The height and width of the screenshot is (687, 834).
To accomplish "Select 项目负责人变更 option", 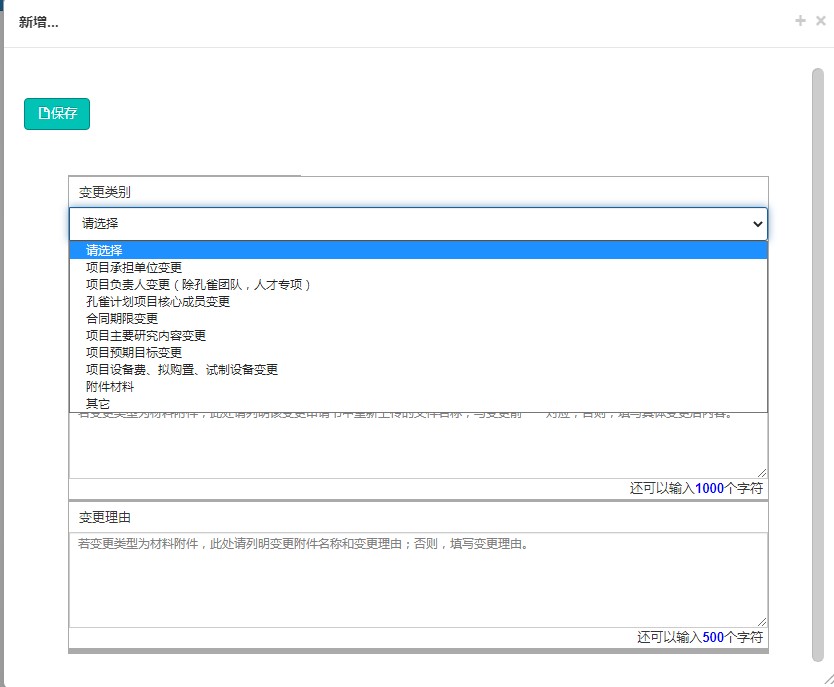I will click(x=199, y=284).
